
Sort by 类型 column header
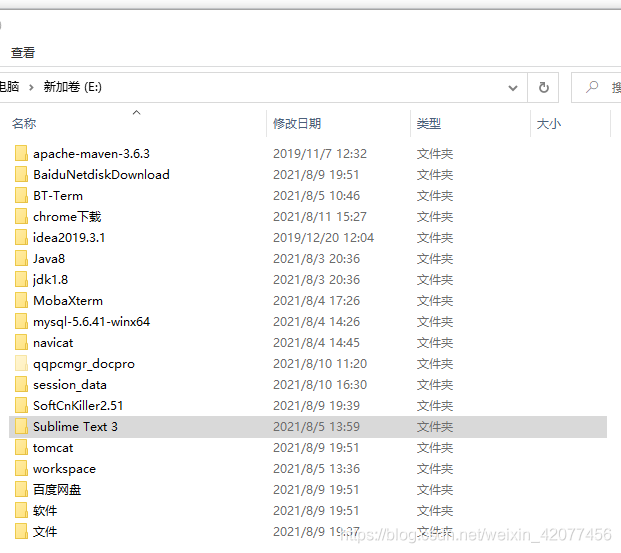(429, 124)
